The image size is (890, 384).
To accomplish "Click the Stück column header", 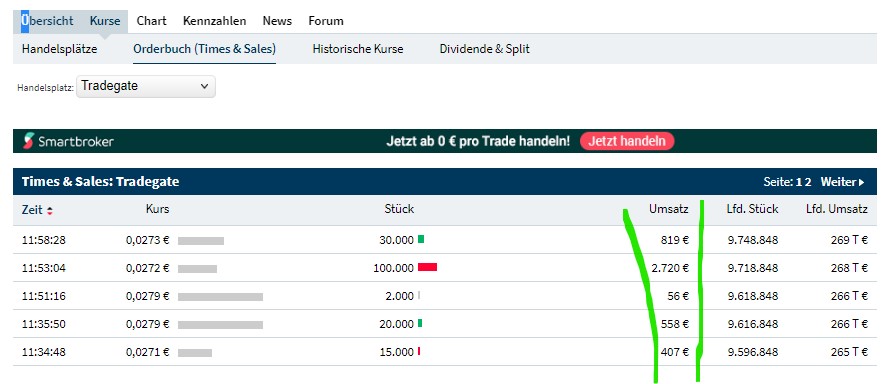I will click(399, 209).
